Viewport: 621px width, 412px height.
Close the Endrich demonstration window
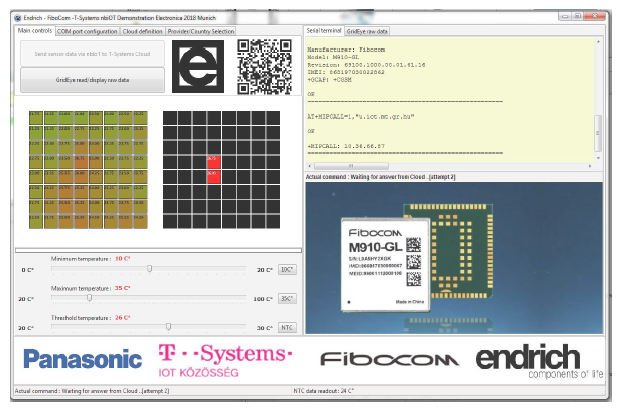[595, 16]
